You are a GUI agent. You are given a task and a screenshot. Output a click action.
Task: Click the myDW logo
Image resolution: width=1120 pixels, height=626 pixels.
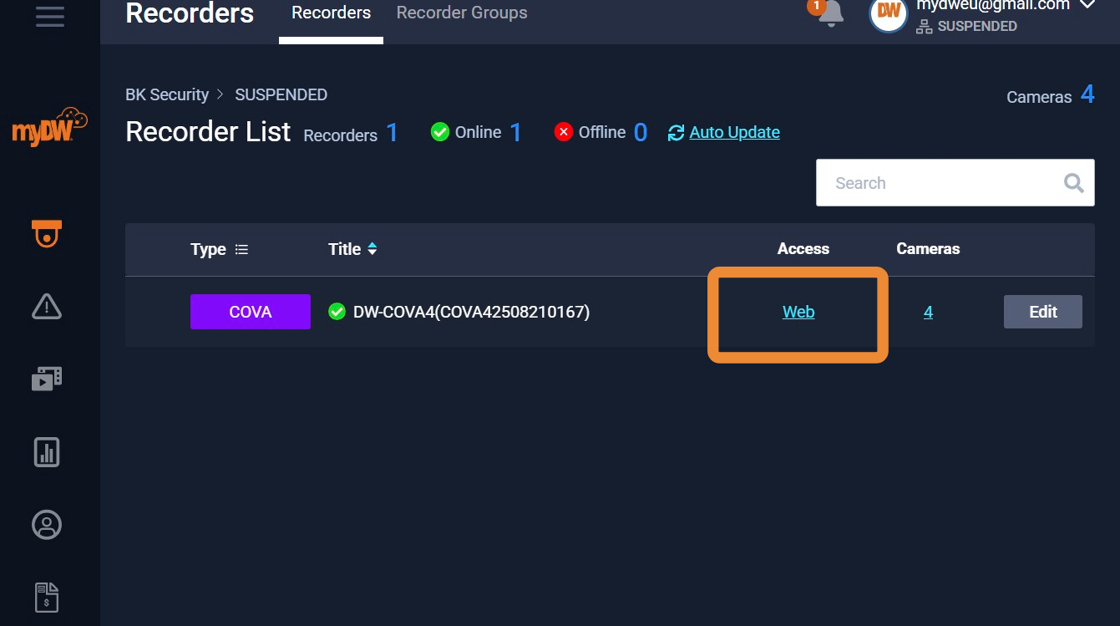click(x=50, y=127)
